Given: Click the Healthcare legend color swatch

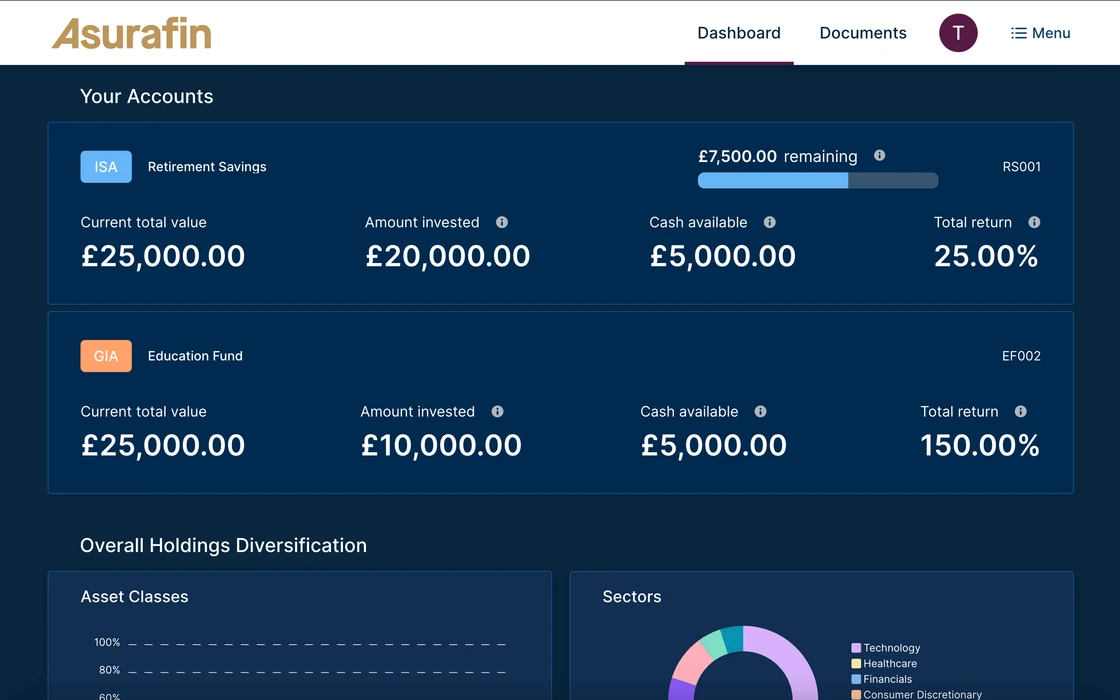Looking at the screenshot, I should [856, 664].
